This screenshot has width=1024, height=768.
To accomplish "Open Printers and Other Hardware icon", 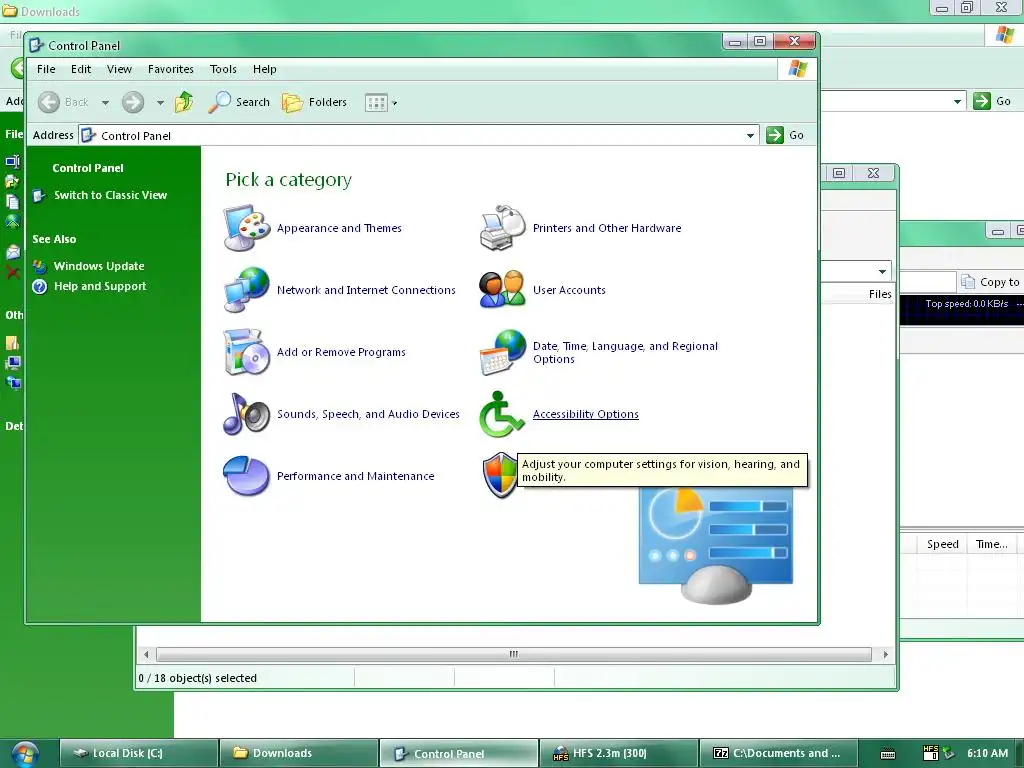I will coord(502,228).
